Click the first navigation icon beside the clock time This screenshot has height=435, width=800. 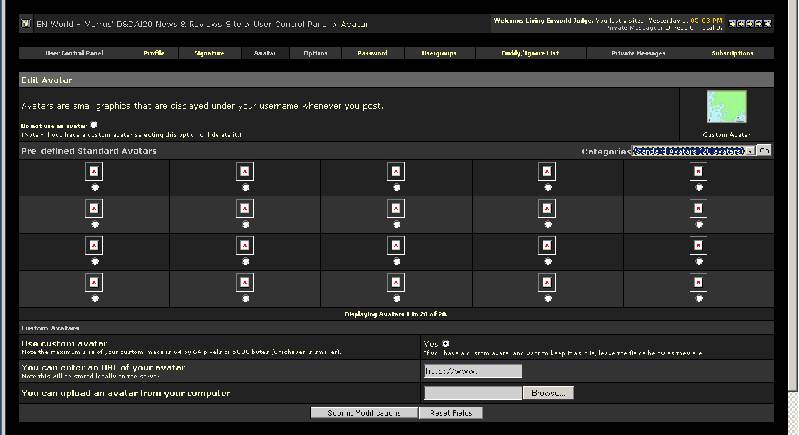coord(732,23)
